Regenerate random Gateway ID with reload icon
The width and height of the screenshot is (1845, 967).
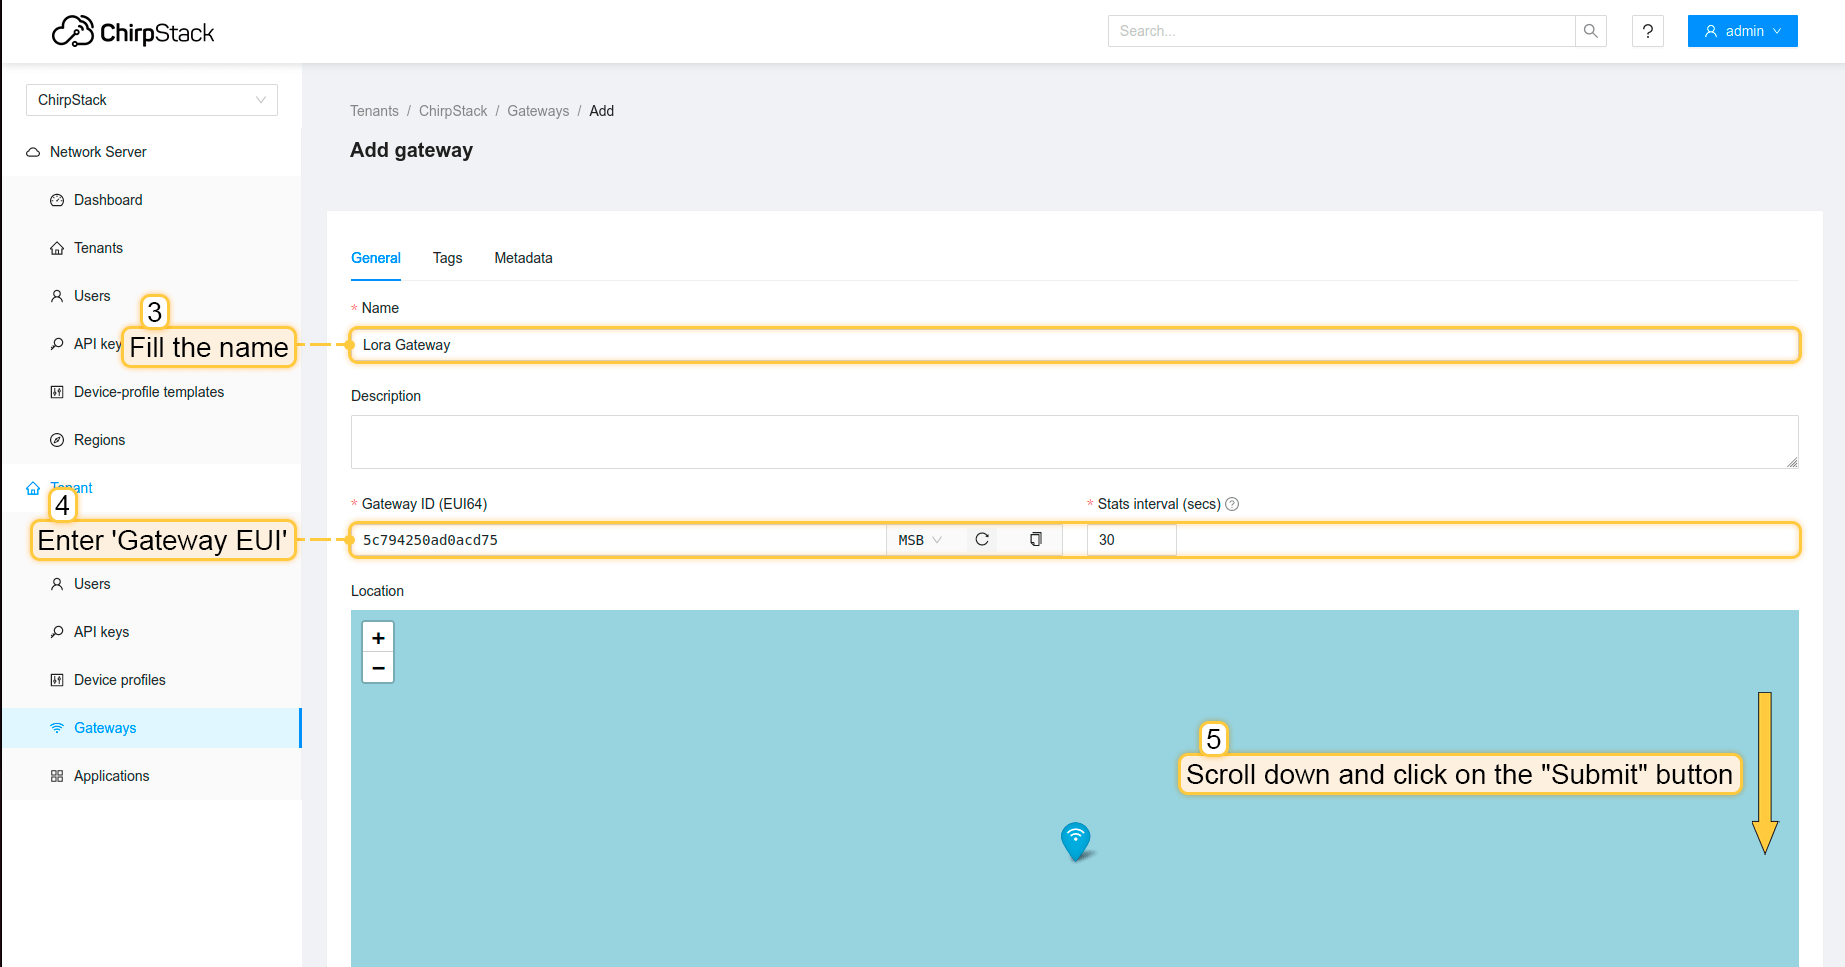tap(982, 539)
